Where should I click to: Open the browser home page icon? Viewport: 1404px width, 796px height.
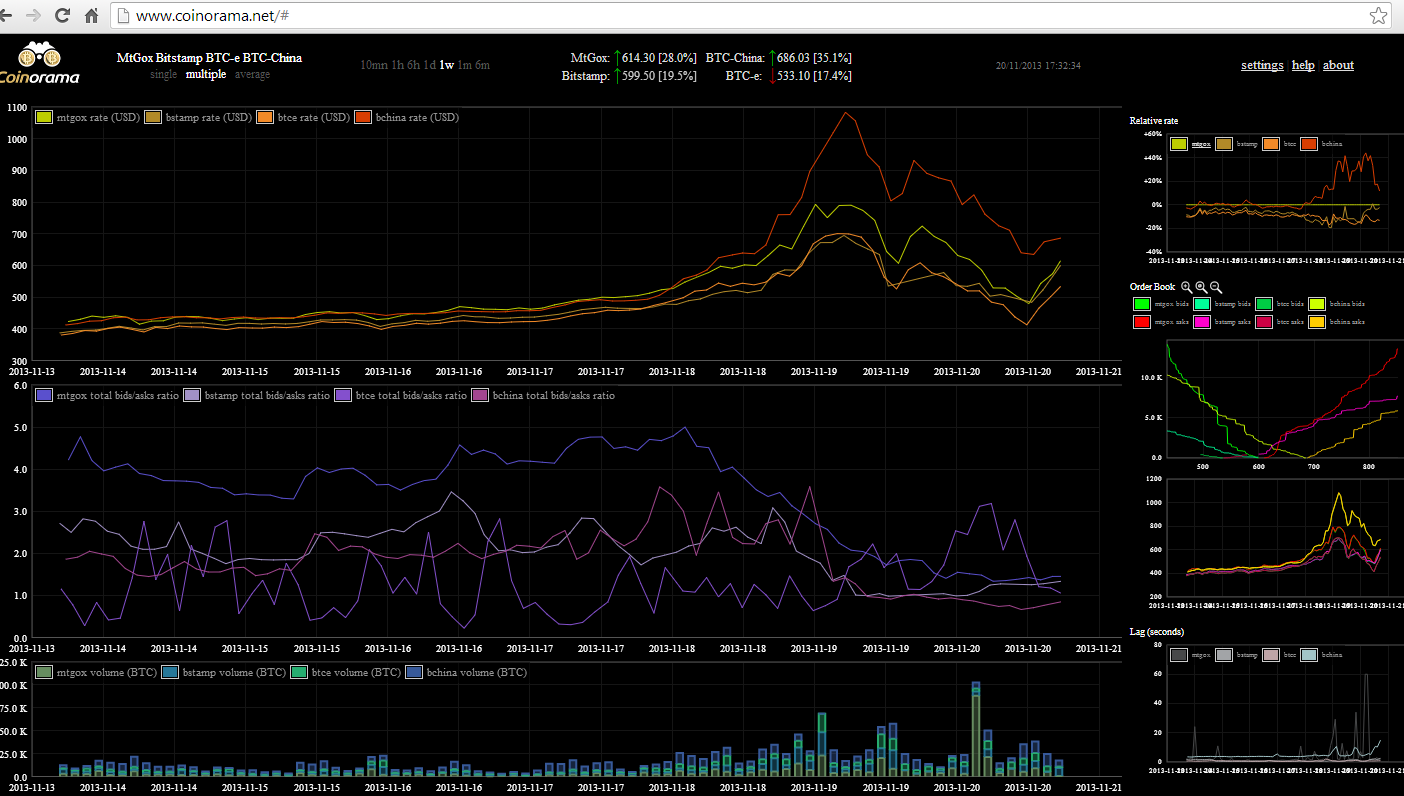tap(91, 16)
